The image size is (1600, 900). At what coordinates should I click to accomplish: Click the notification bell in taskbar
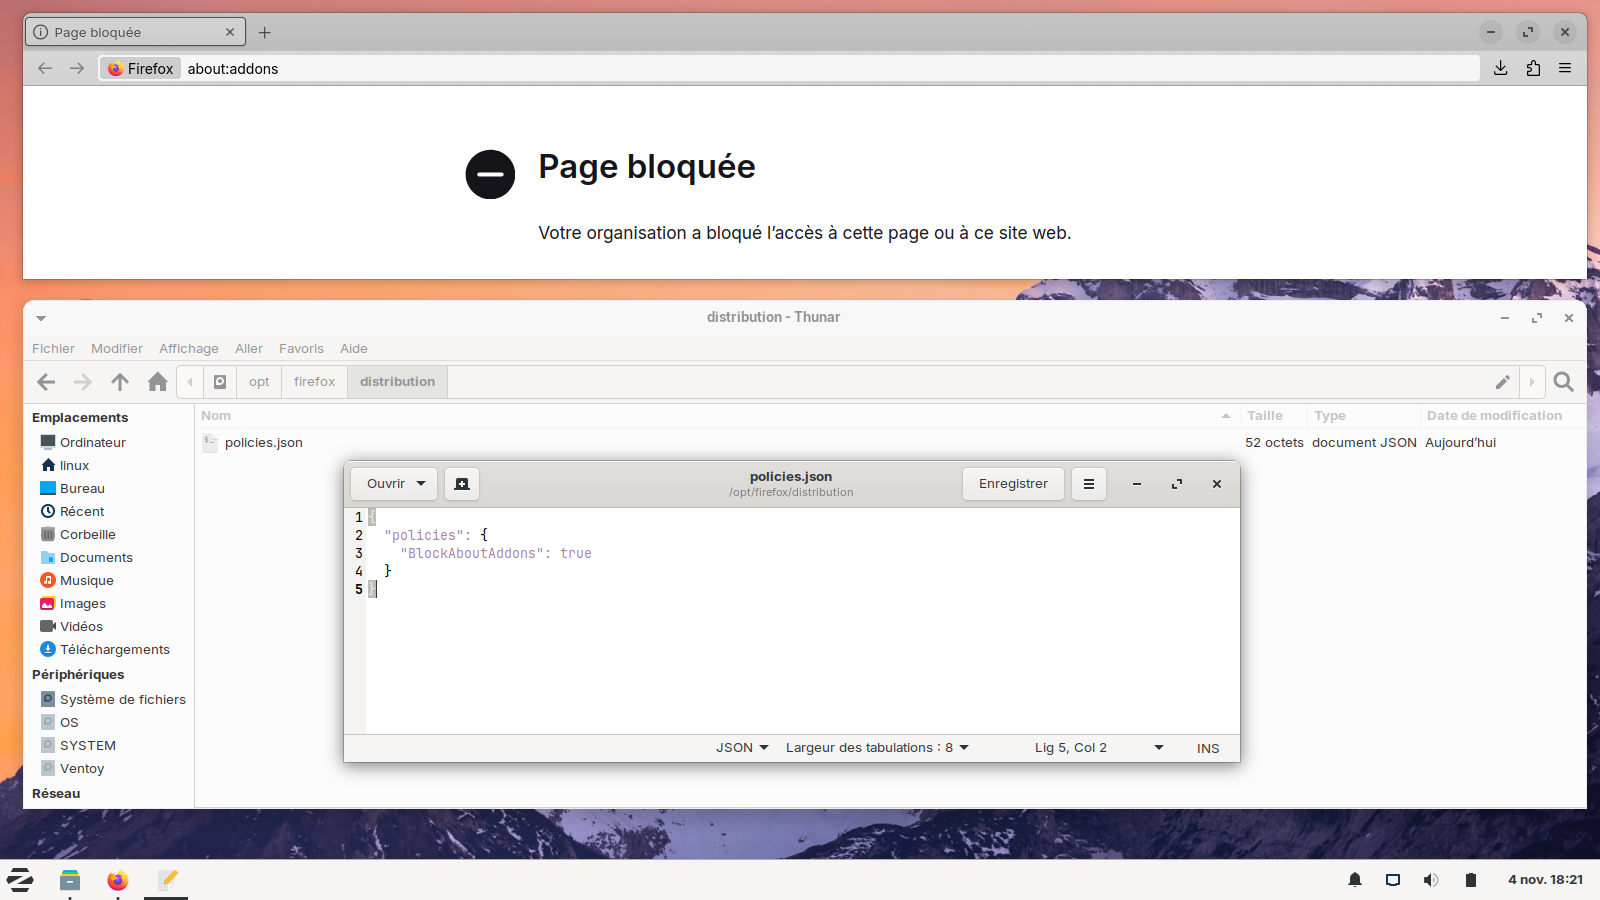[x=1355, y=880]
